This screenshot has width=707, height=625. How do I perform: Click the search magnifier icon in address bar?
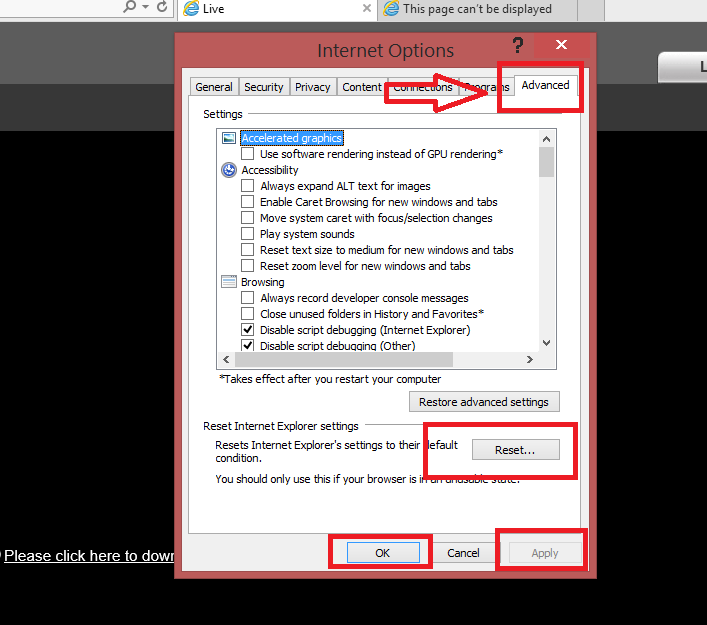129,6
